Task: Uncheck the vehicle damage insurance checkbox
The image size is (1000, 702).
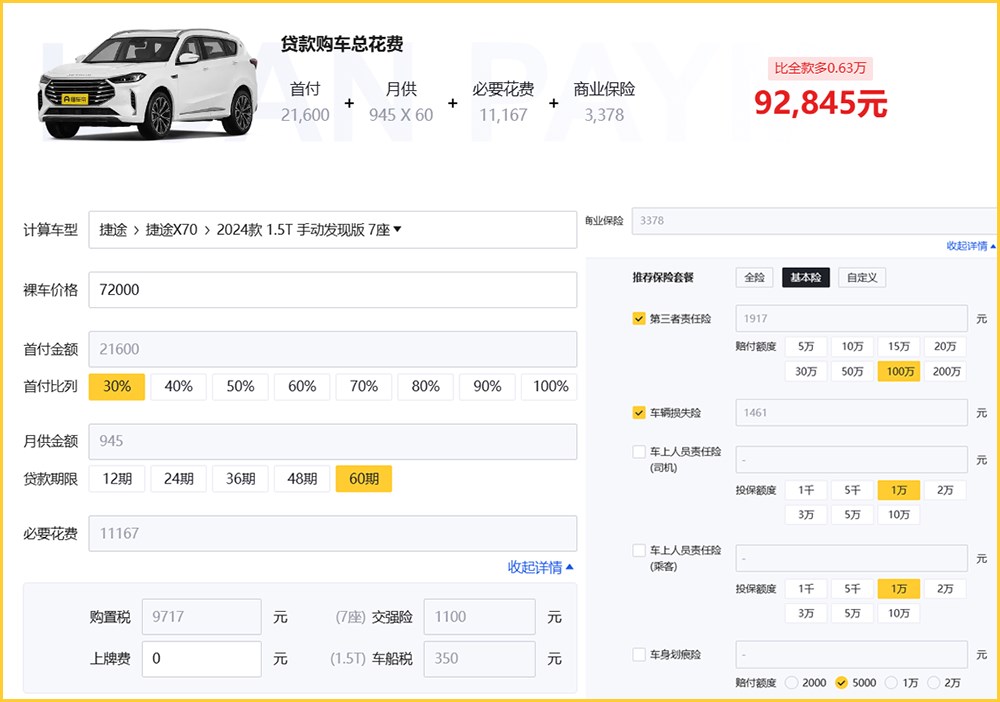Action: (639, 412)
